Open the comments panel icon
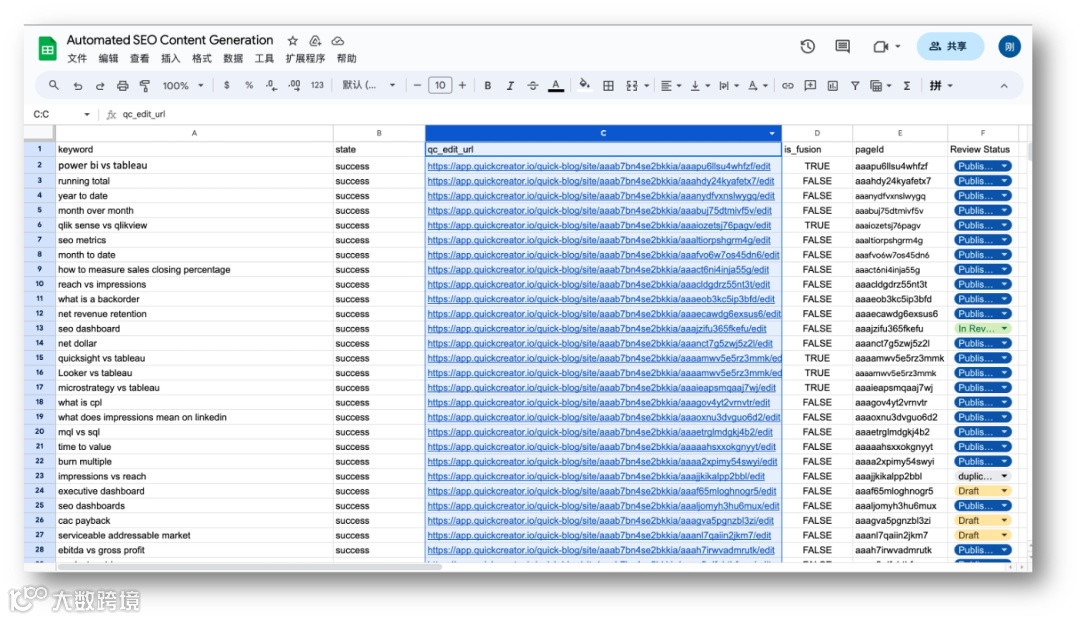This screenshot has height=620, width=1080. coord(842,46)
